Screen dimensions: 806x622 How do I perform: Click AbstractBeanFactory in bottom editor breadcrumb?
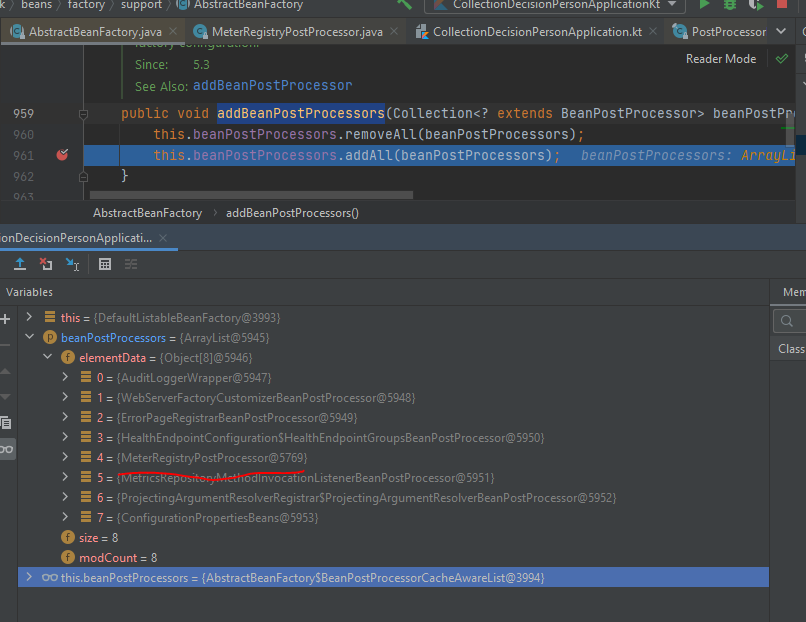pyautogui.click(x=148, y=213)
